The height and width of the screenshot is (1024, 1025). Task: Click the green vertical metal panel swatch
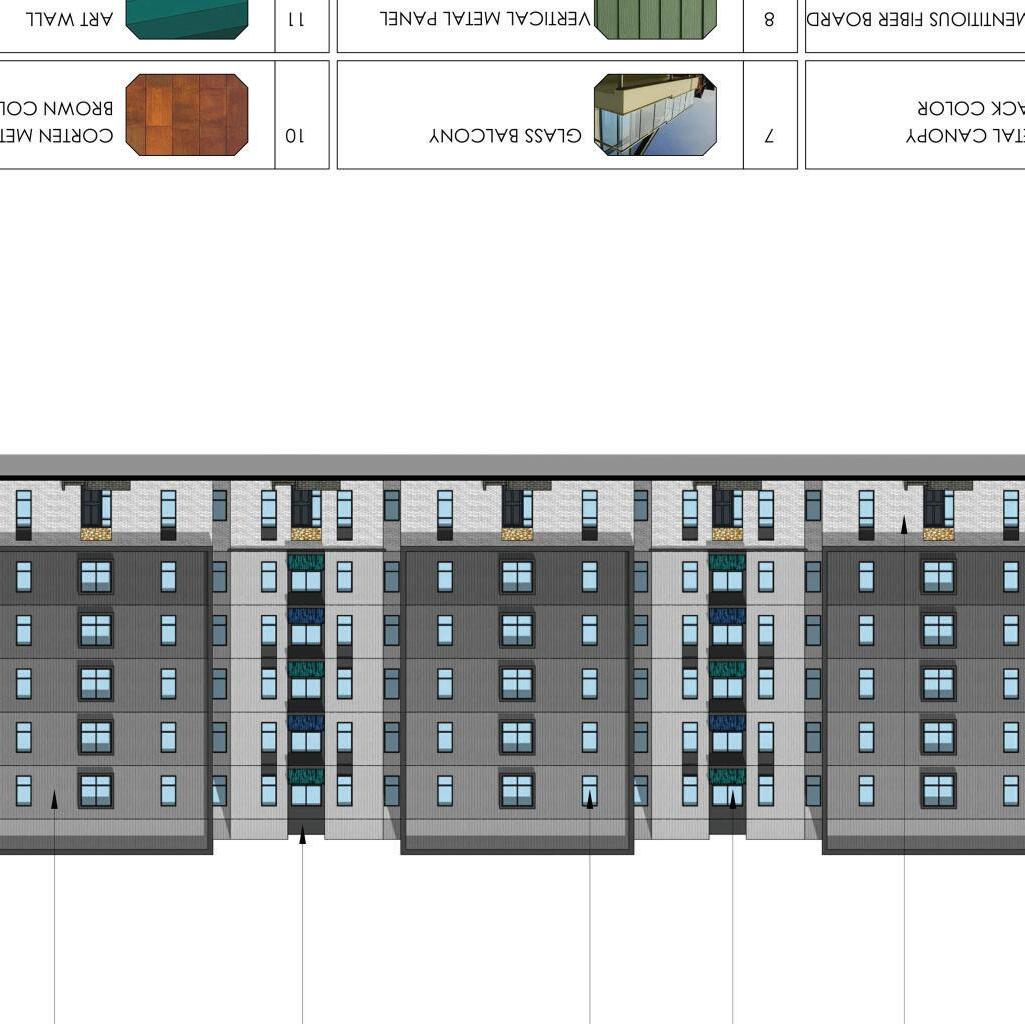tap(656, 19)
